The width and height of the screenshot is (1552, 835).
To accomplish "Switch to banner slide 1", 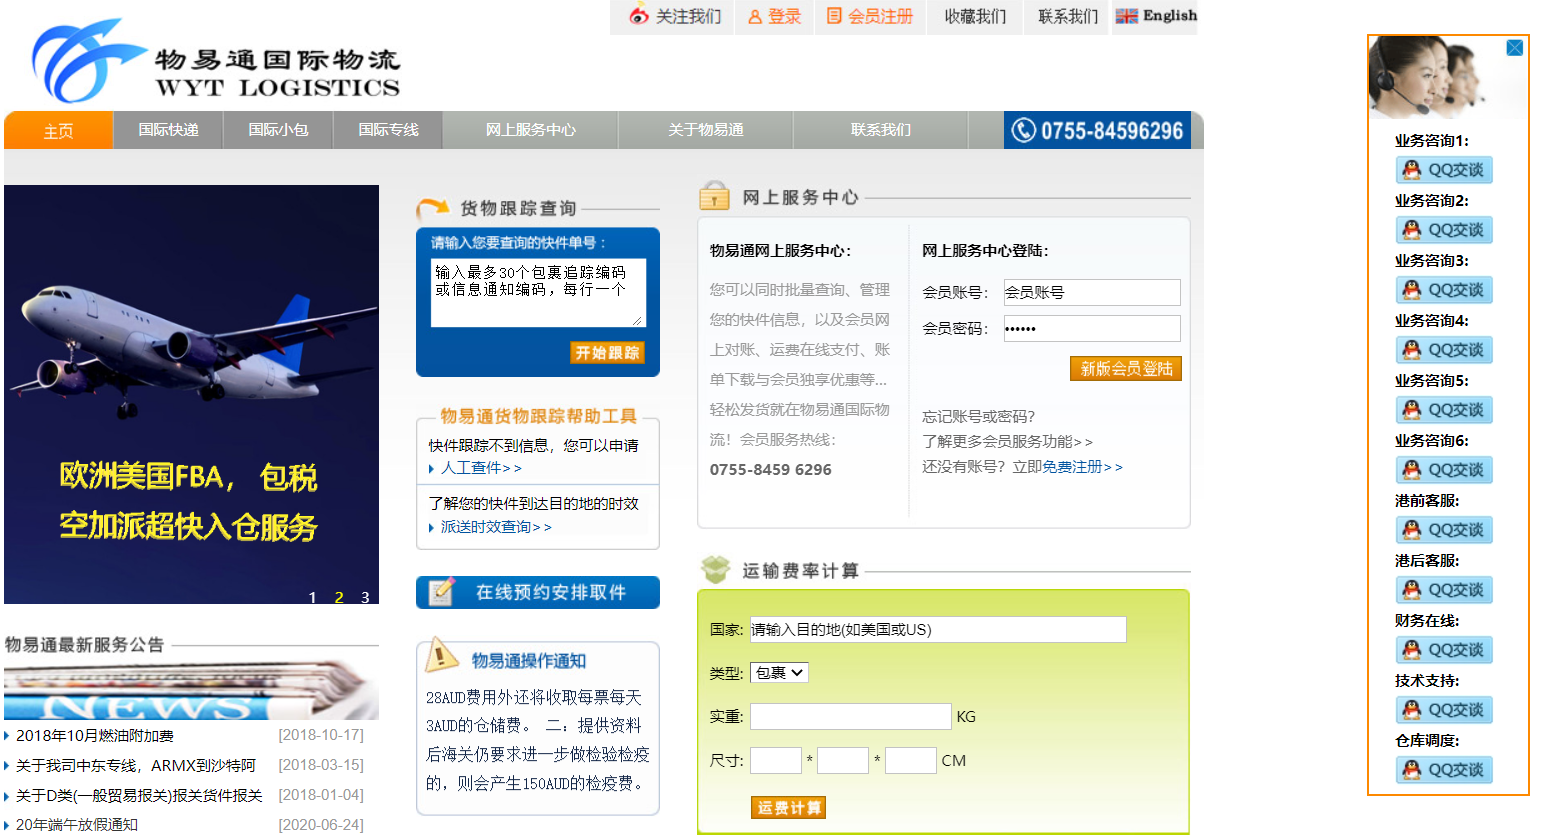I will click(x=312, y=597).
